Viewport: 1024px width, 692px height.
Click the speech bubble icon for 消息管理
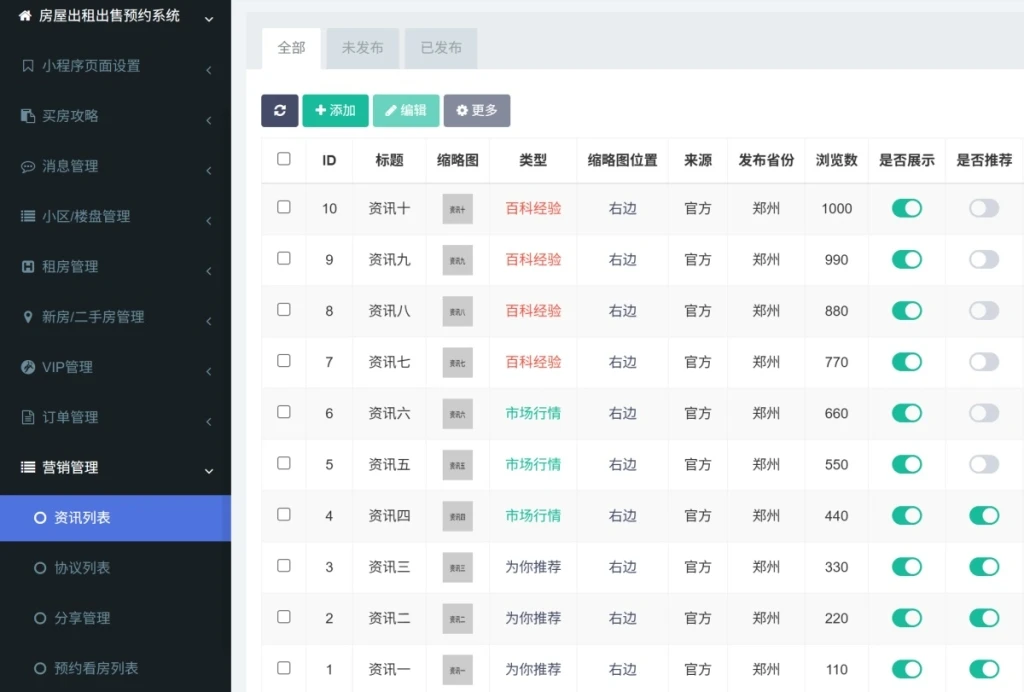28,167
